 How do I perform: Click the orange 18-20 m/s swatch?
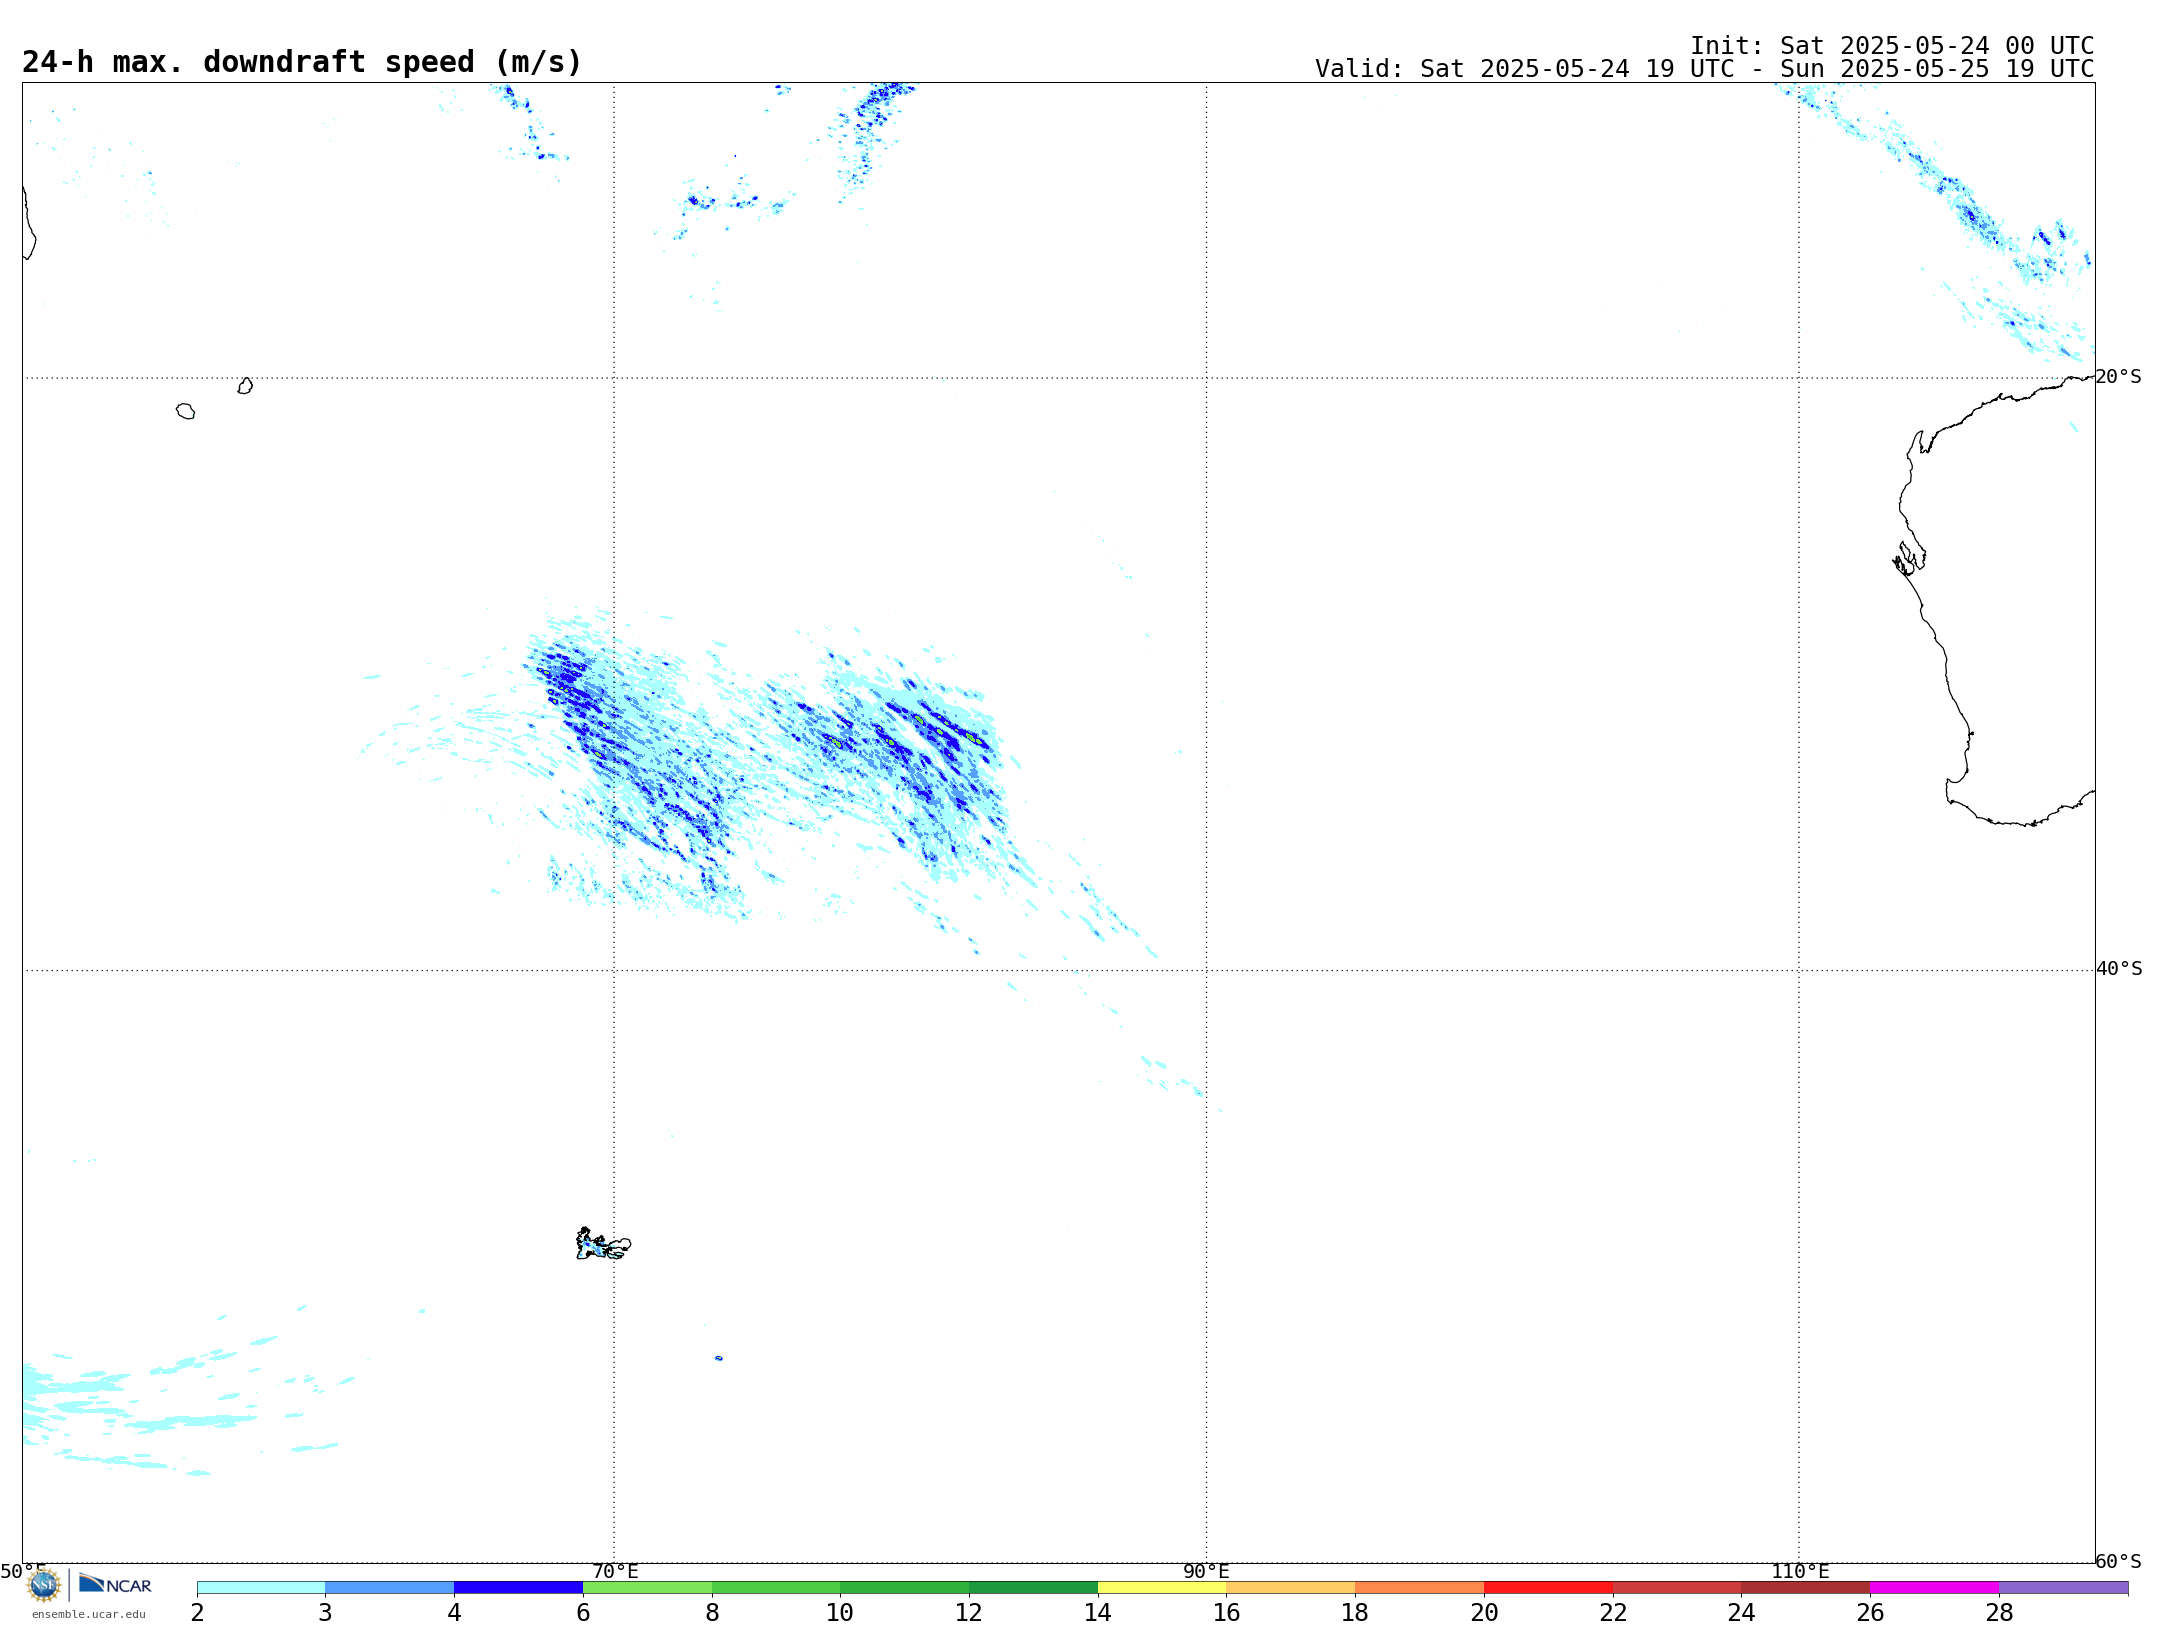[x=1419, y=1588]
